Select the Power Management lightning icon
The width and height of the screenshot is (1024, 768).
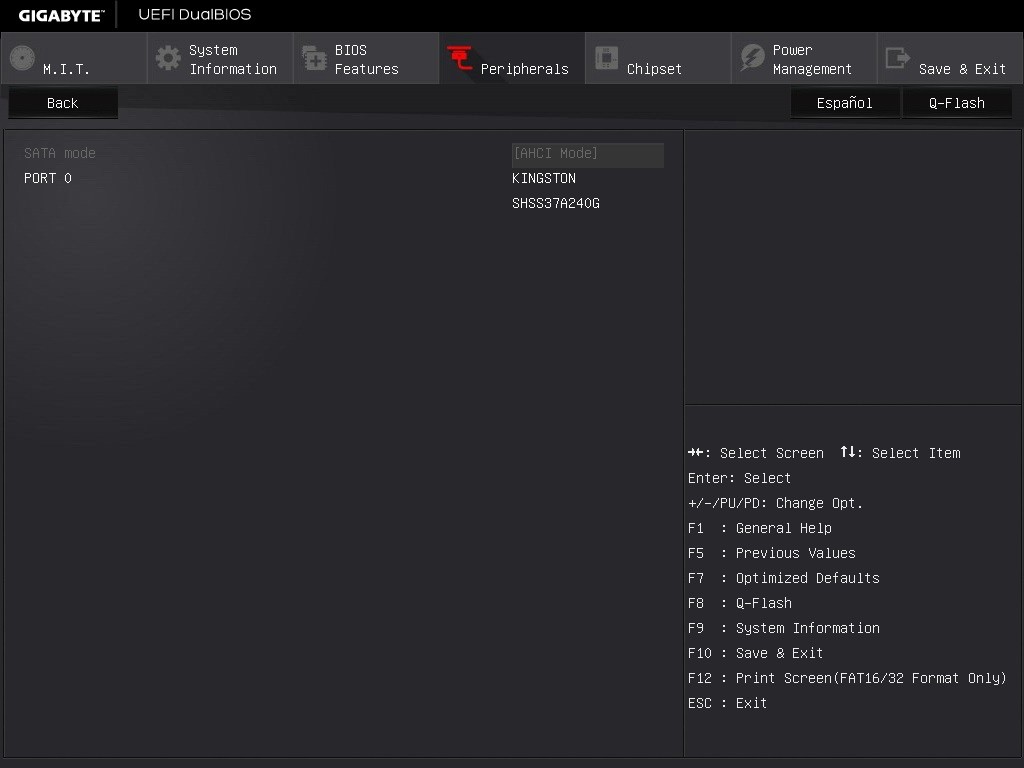point(751,58)
